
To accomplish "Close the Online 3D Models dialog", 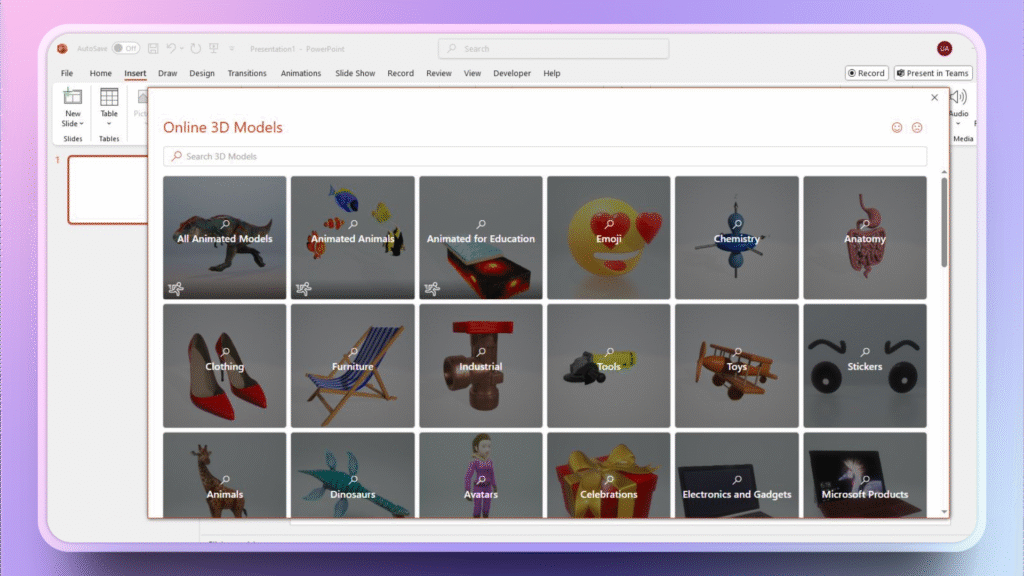I will [x=934, y=98].
